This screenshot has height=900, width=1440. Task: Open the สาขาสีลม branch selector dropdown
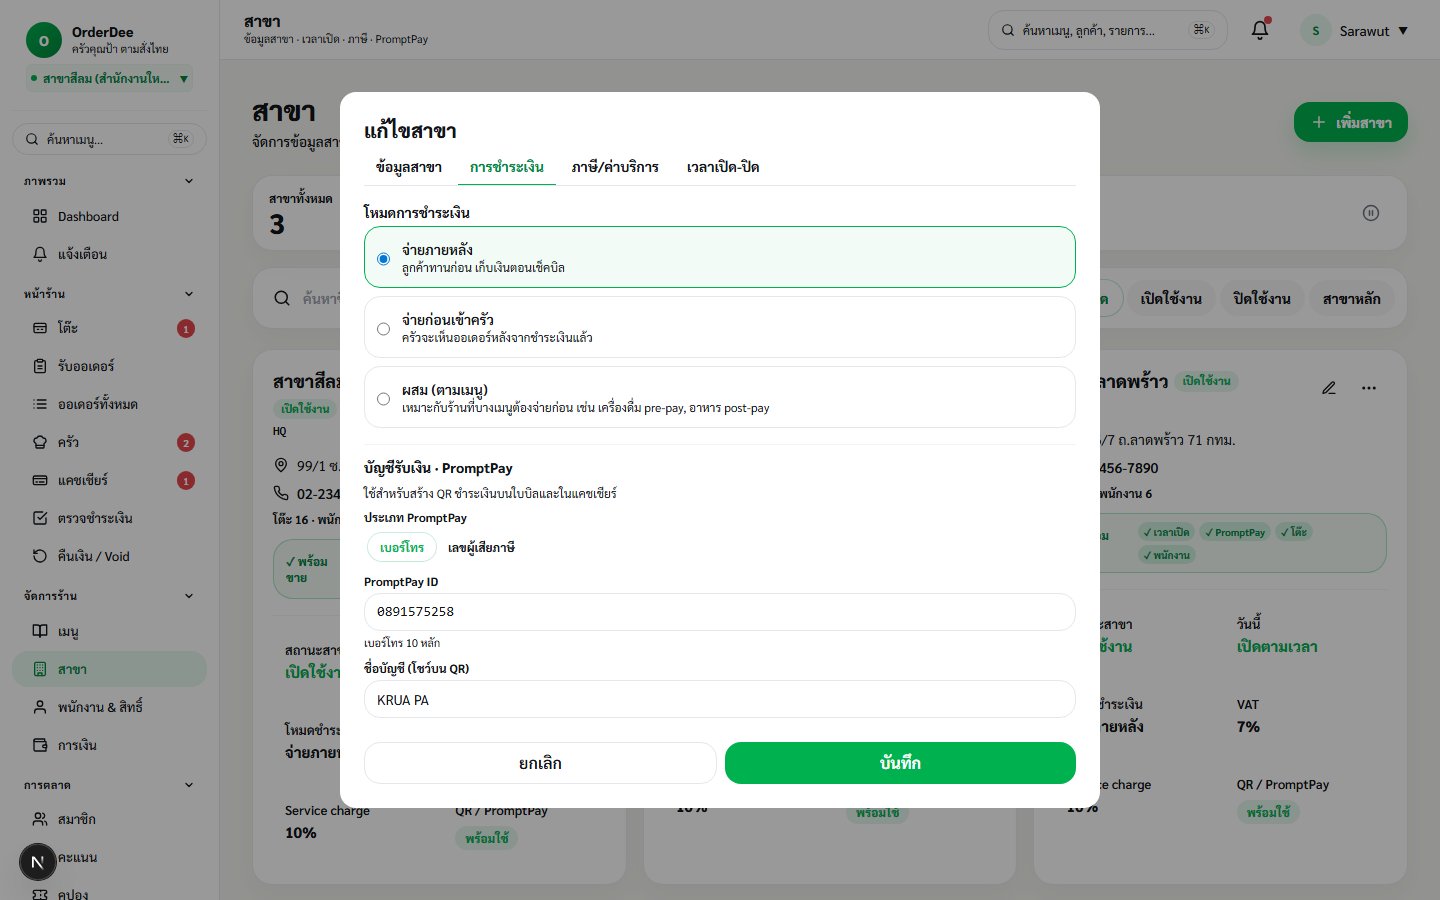109,78
